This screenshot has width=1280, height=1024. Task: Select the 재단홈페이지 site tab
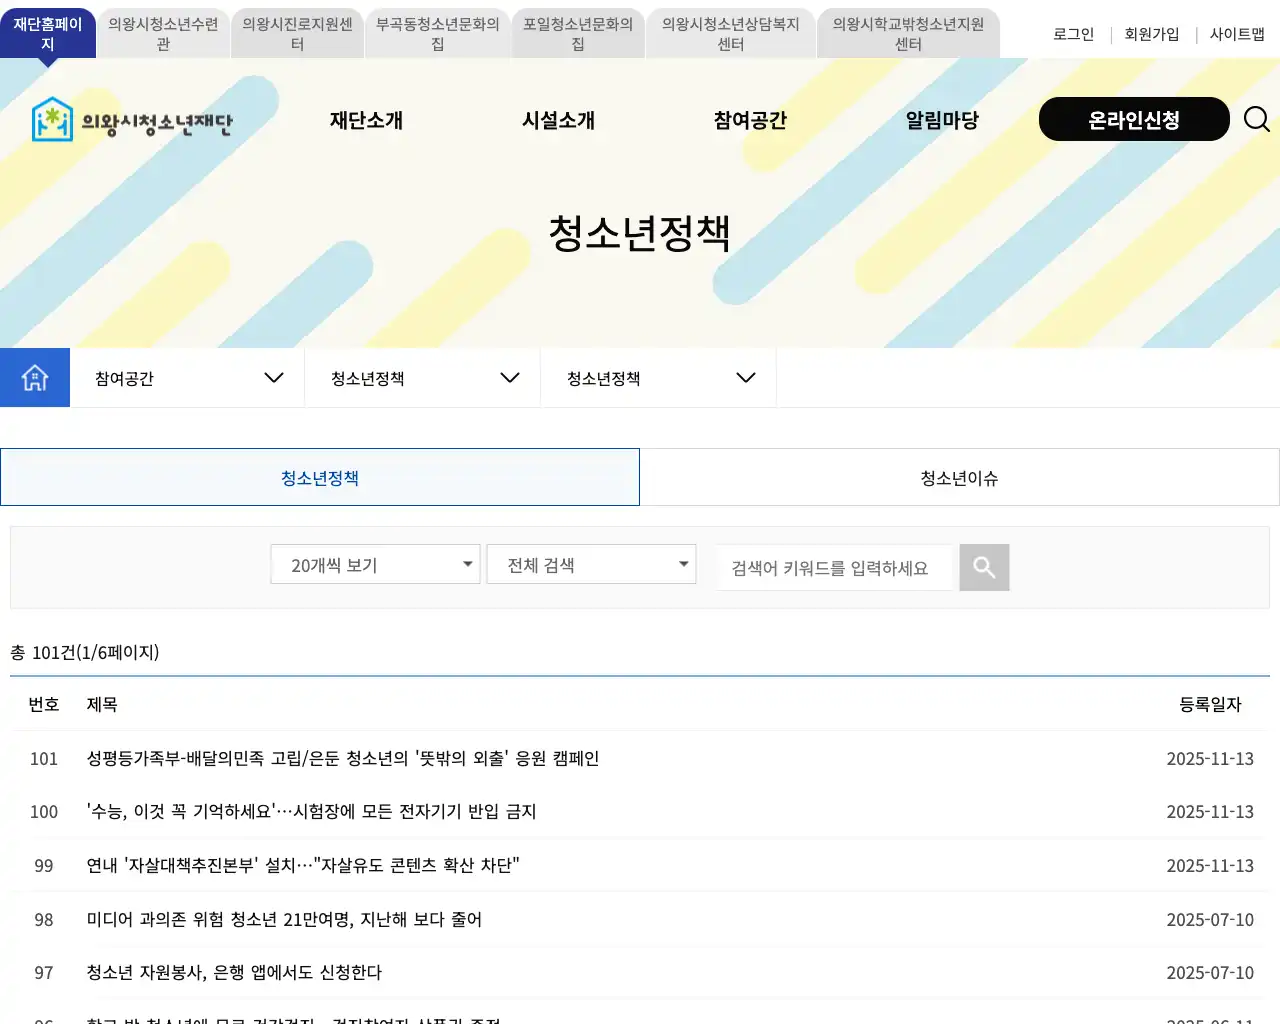pyautogui.click(x=47, y=32)
